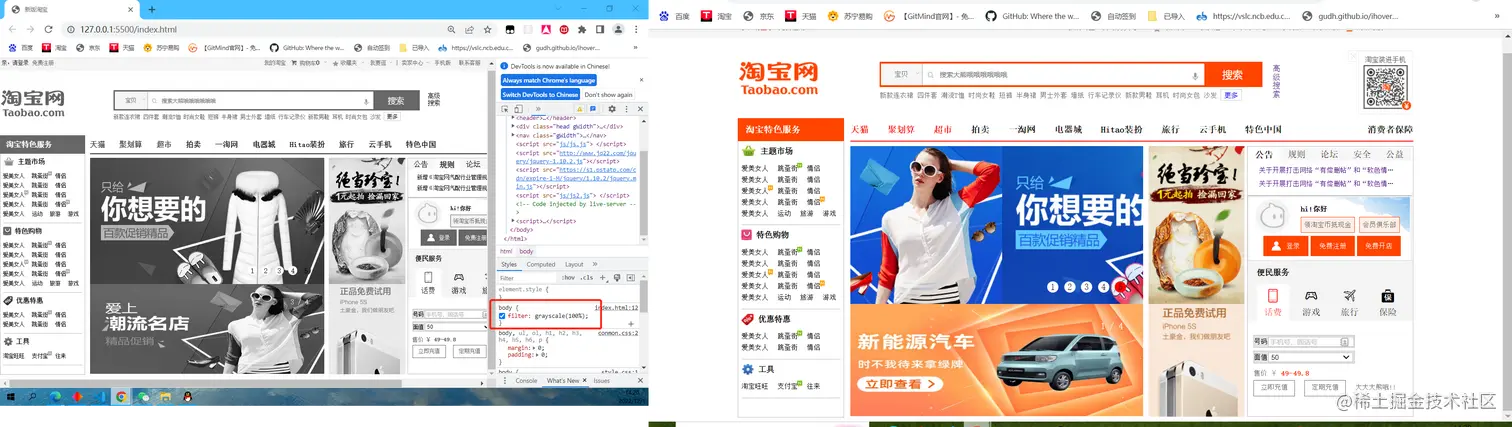Click Don't show again button
Viewport: 1512px width, 427px height.
click(608, 94)
